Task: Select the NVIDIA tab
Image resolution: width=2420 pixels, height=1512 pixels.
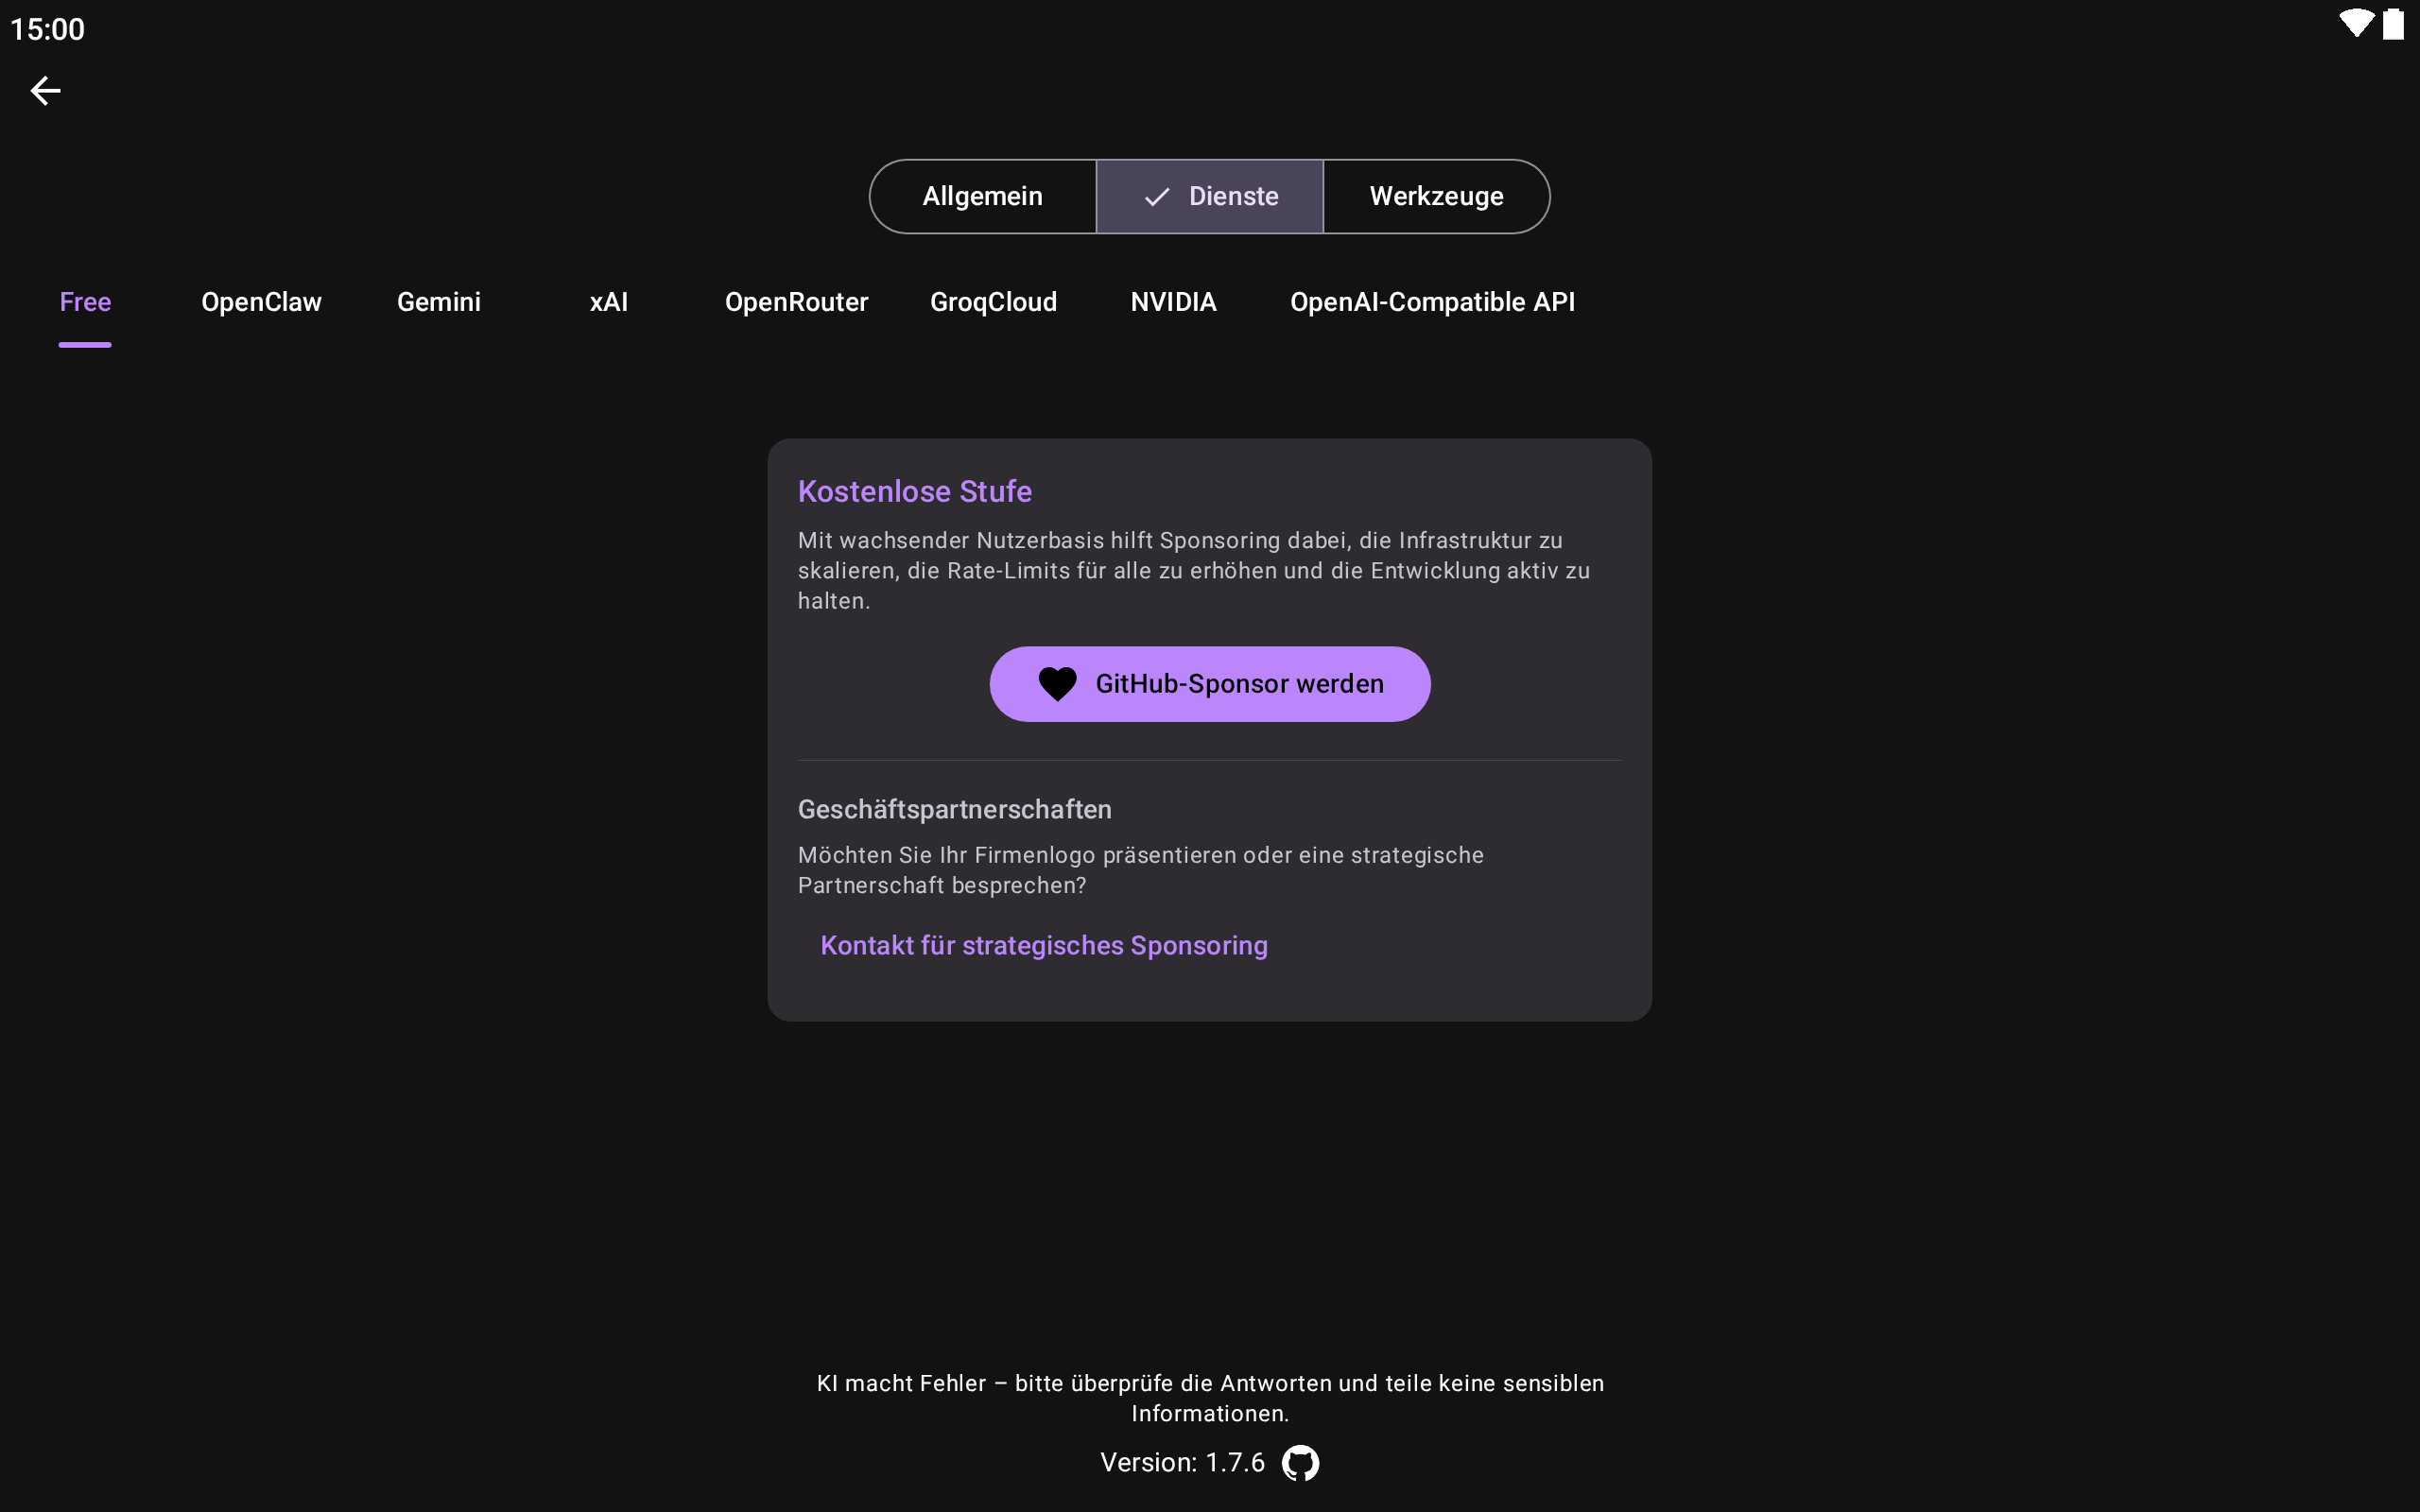Action: click(x=1173, y=302)
